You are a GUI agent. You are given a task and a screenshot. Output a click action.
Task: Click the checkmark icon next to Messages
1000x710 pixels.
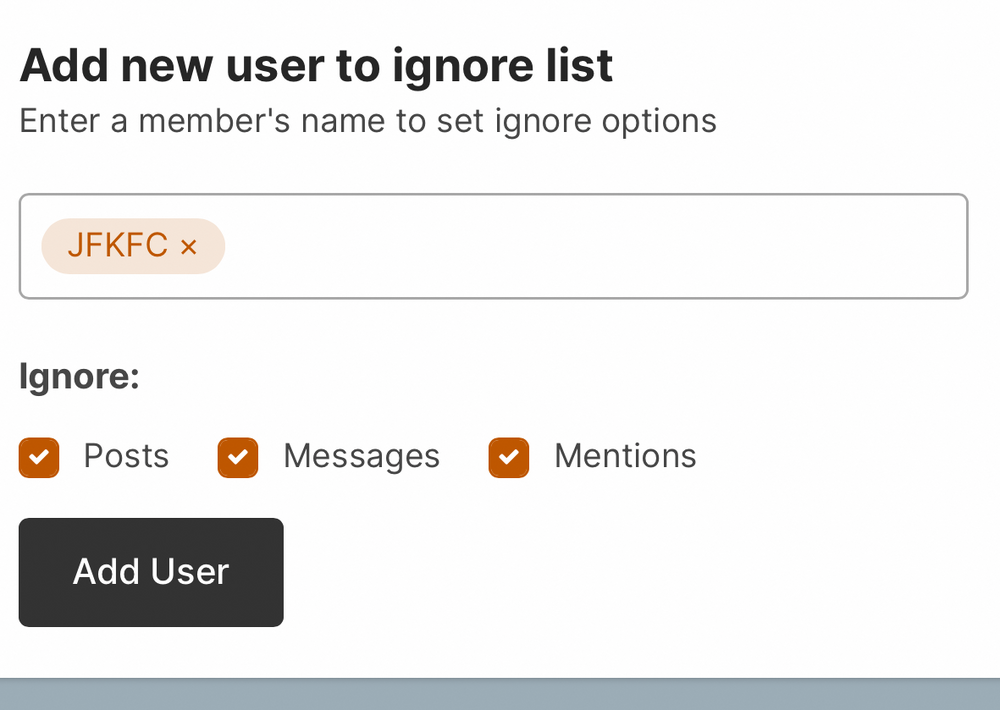[x=238, y=457]
